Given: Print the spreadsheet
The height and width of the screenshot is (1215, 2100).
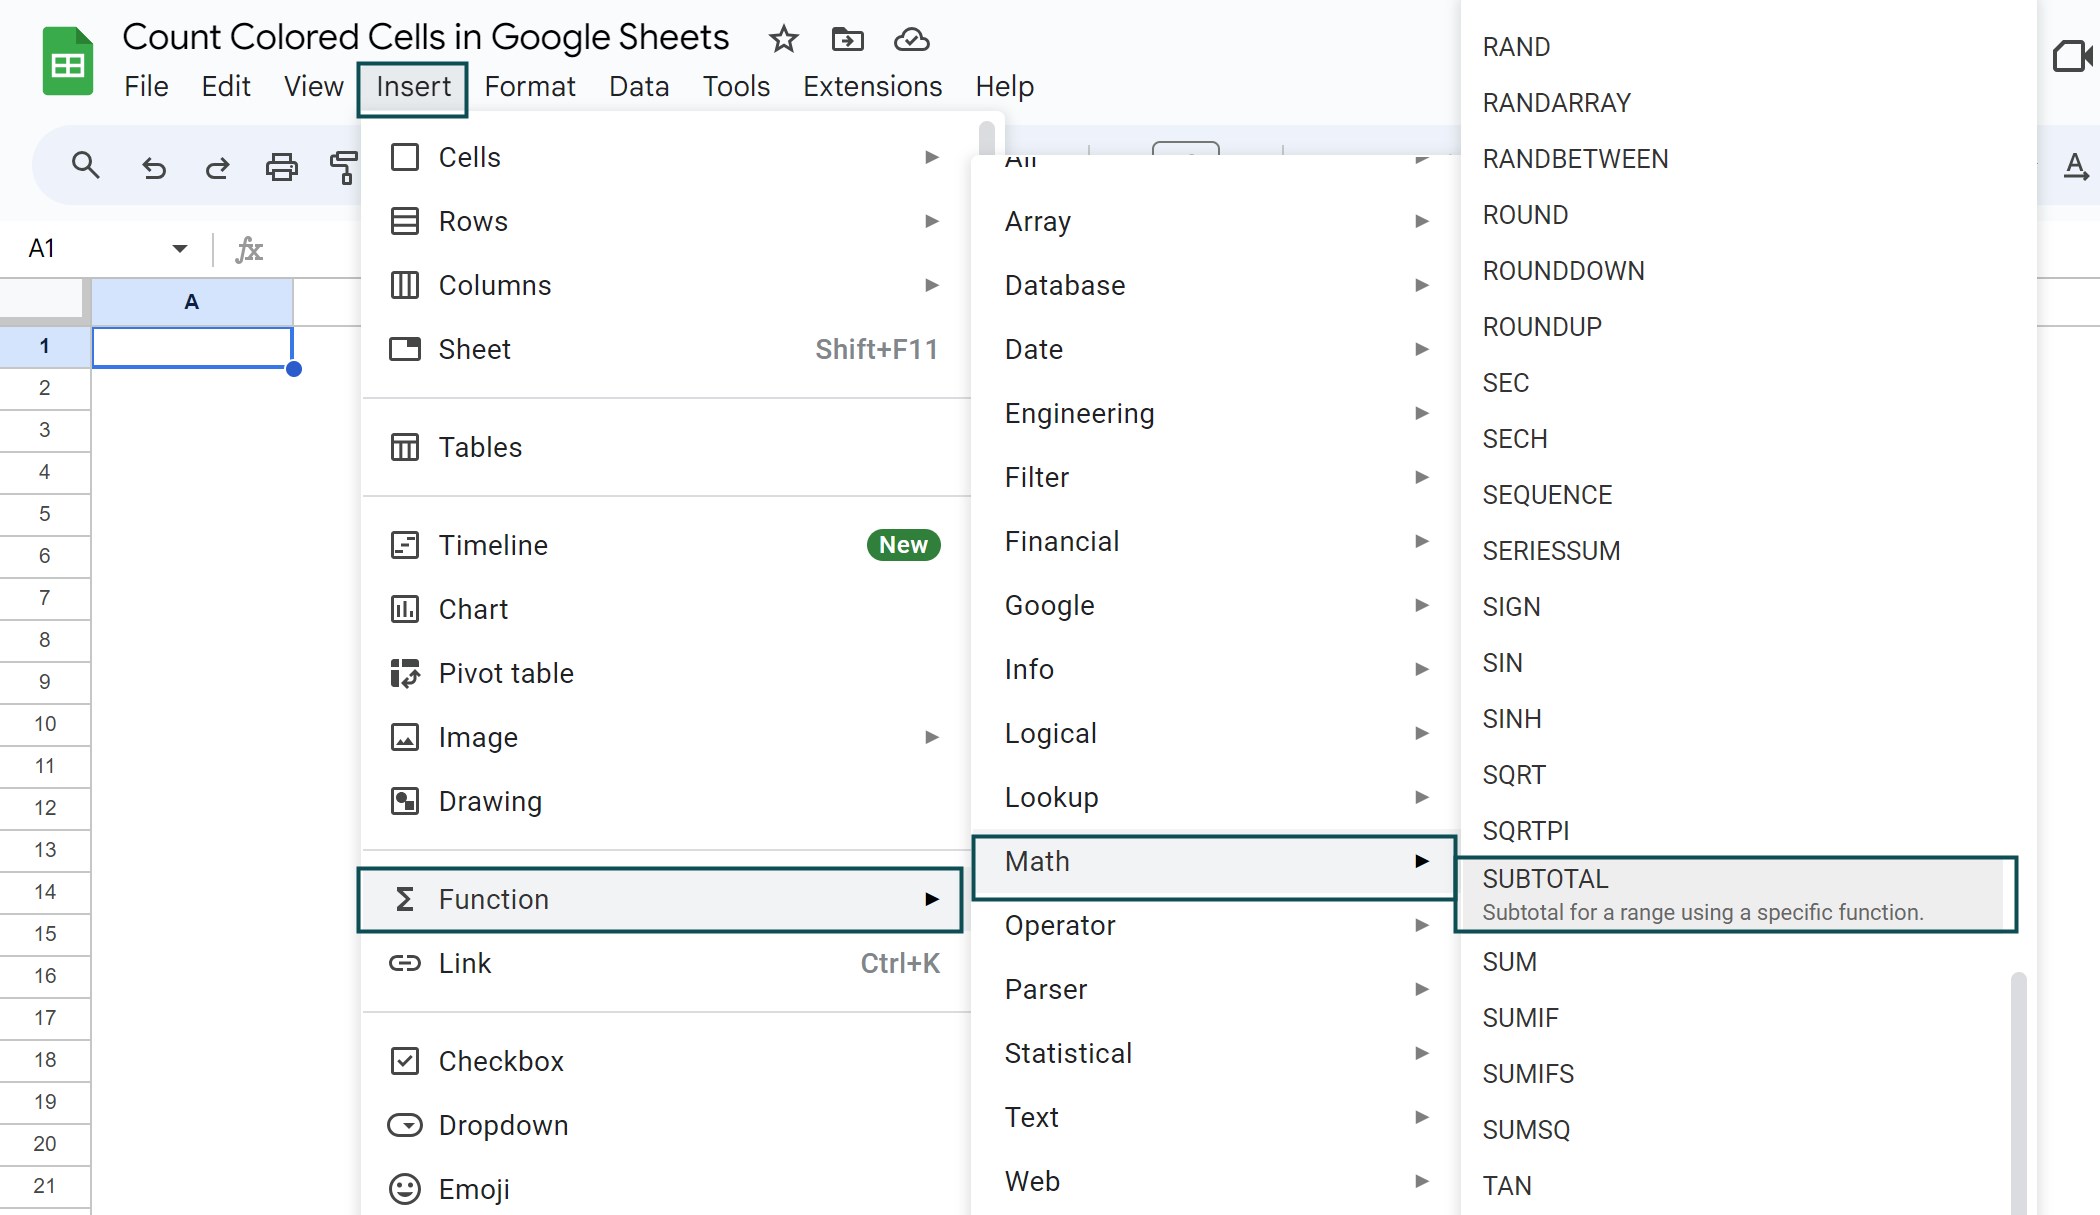Looking at the screenshot, I should (x=281, y=167).
